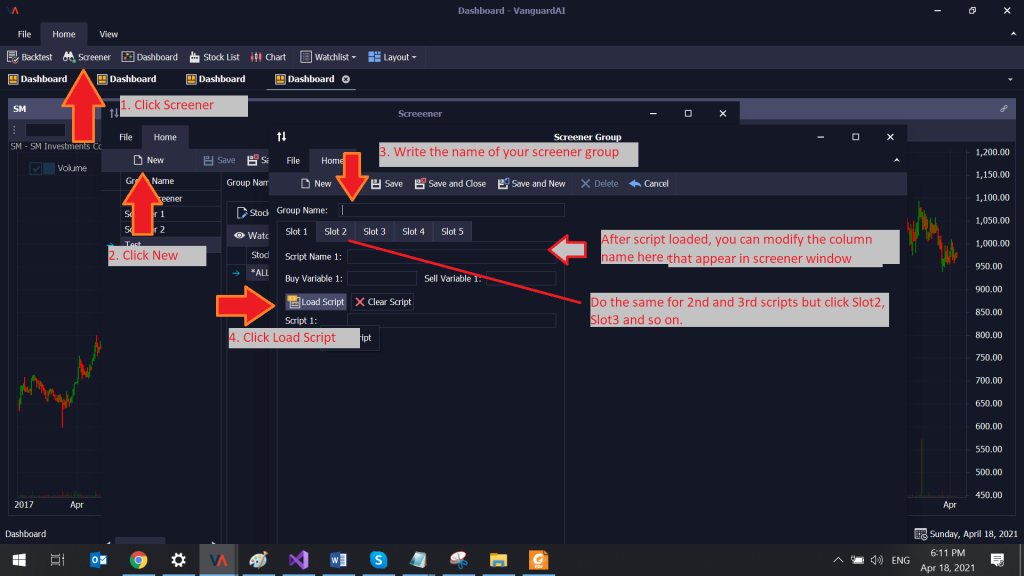Click Save and New in Screener Group
Screen dimensions: 1024x576
pyautogui.click(x=531, y=184)
